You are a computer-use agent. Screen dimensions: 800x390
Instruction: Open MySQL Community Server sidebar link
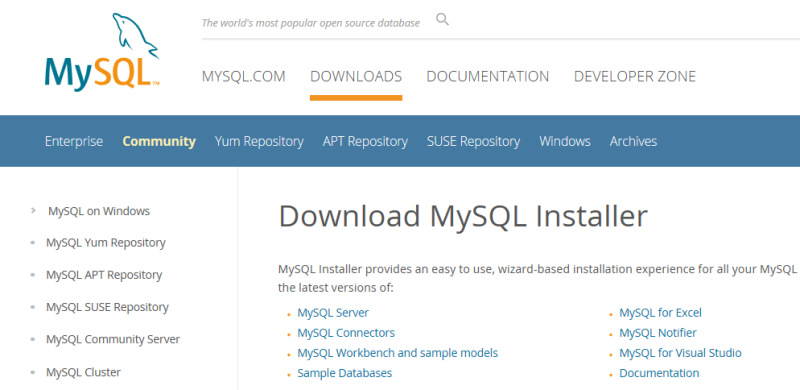point(113,339)
